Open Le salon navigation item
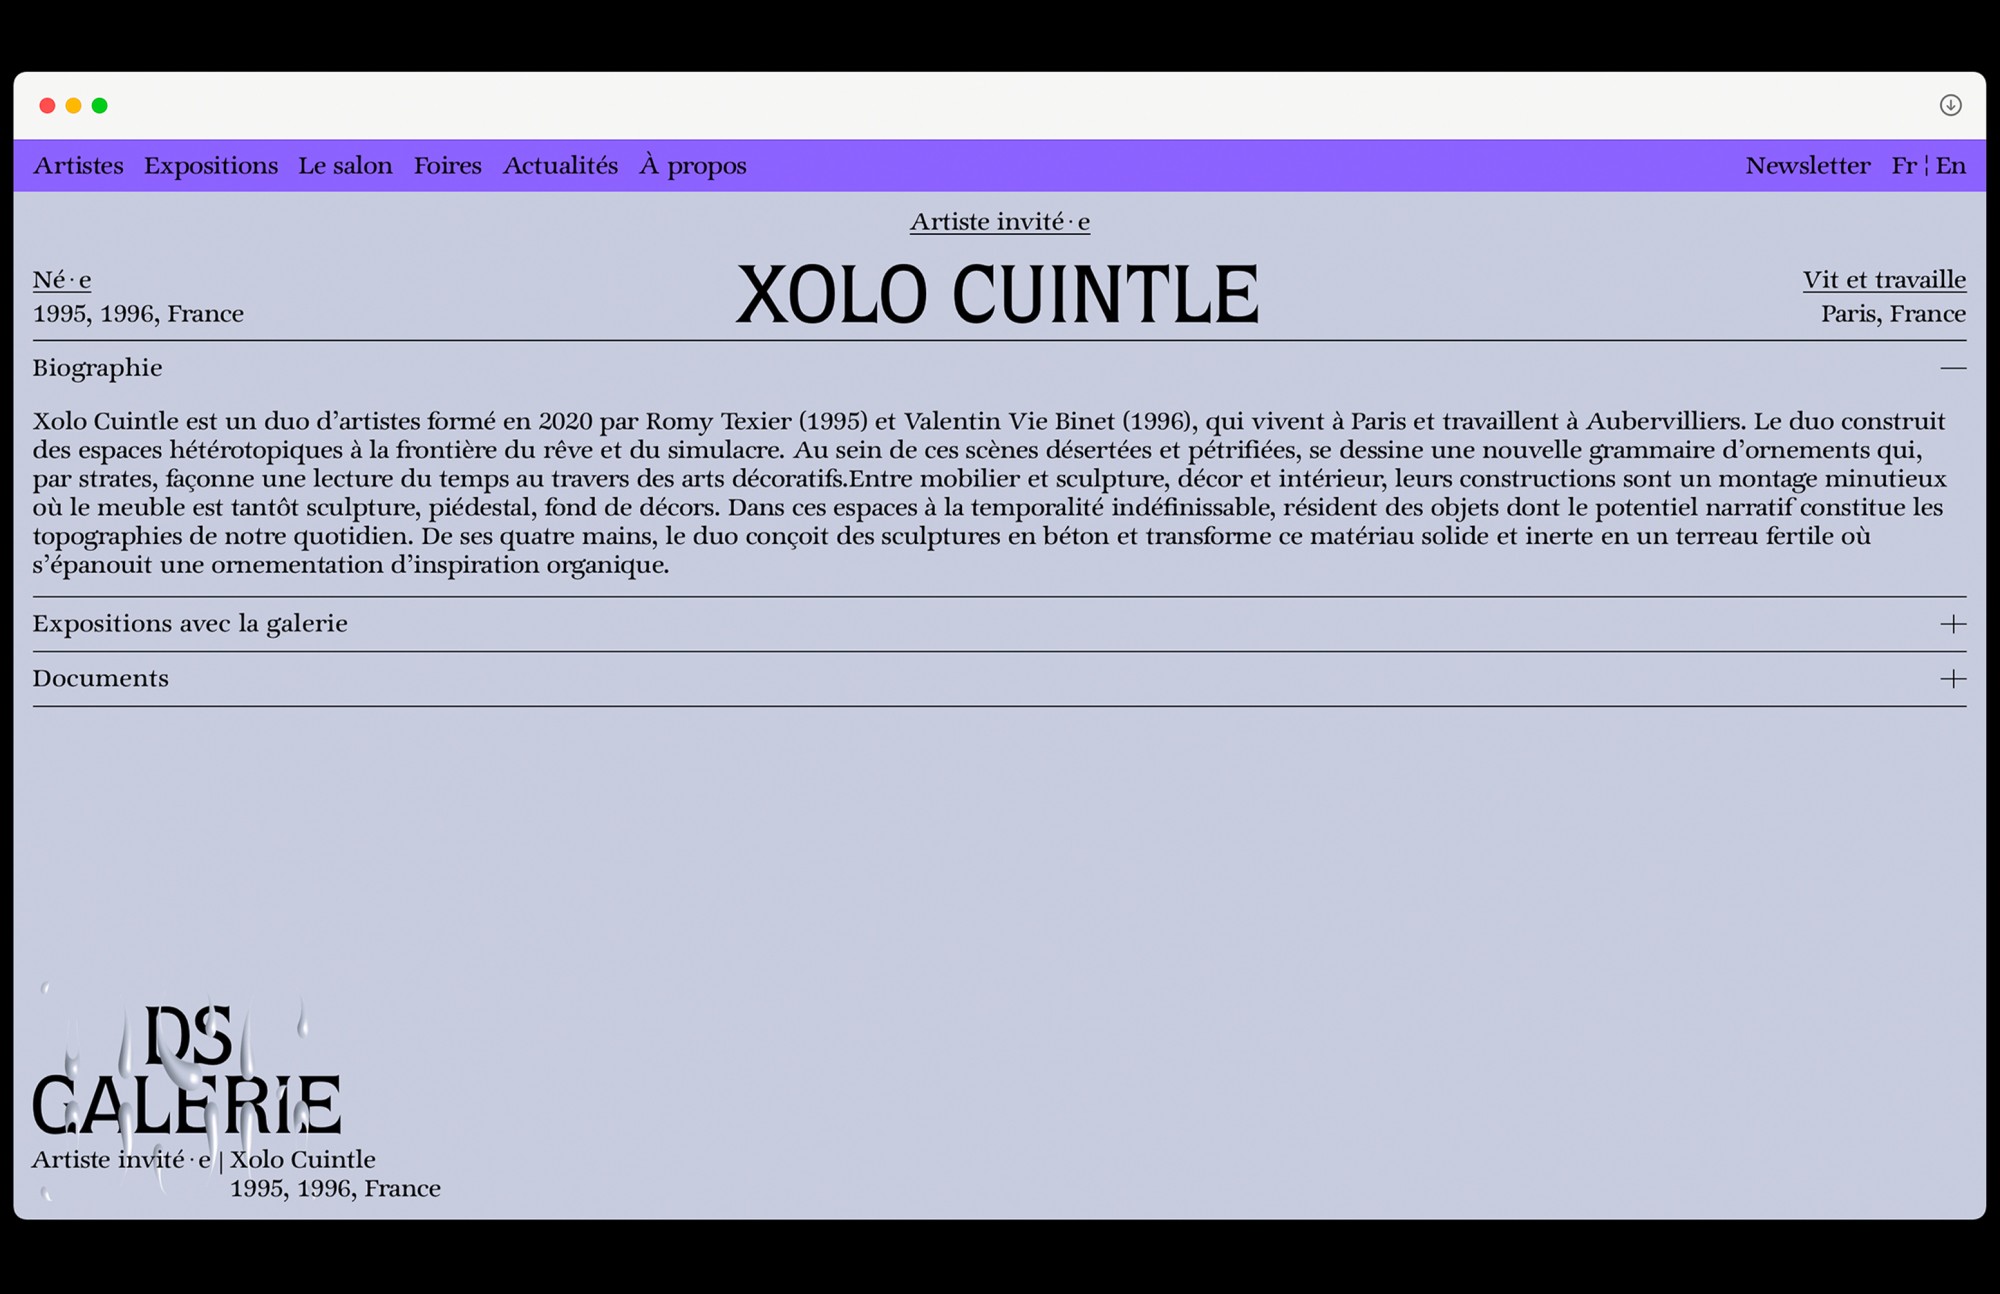Image resolution: width=2000 pixels, height=1294 pixels. (345, 166)
